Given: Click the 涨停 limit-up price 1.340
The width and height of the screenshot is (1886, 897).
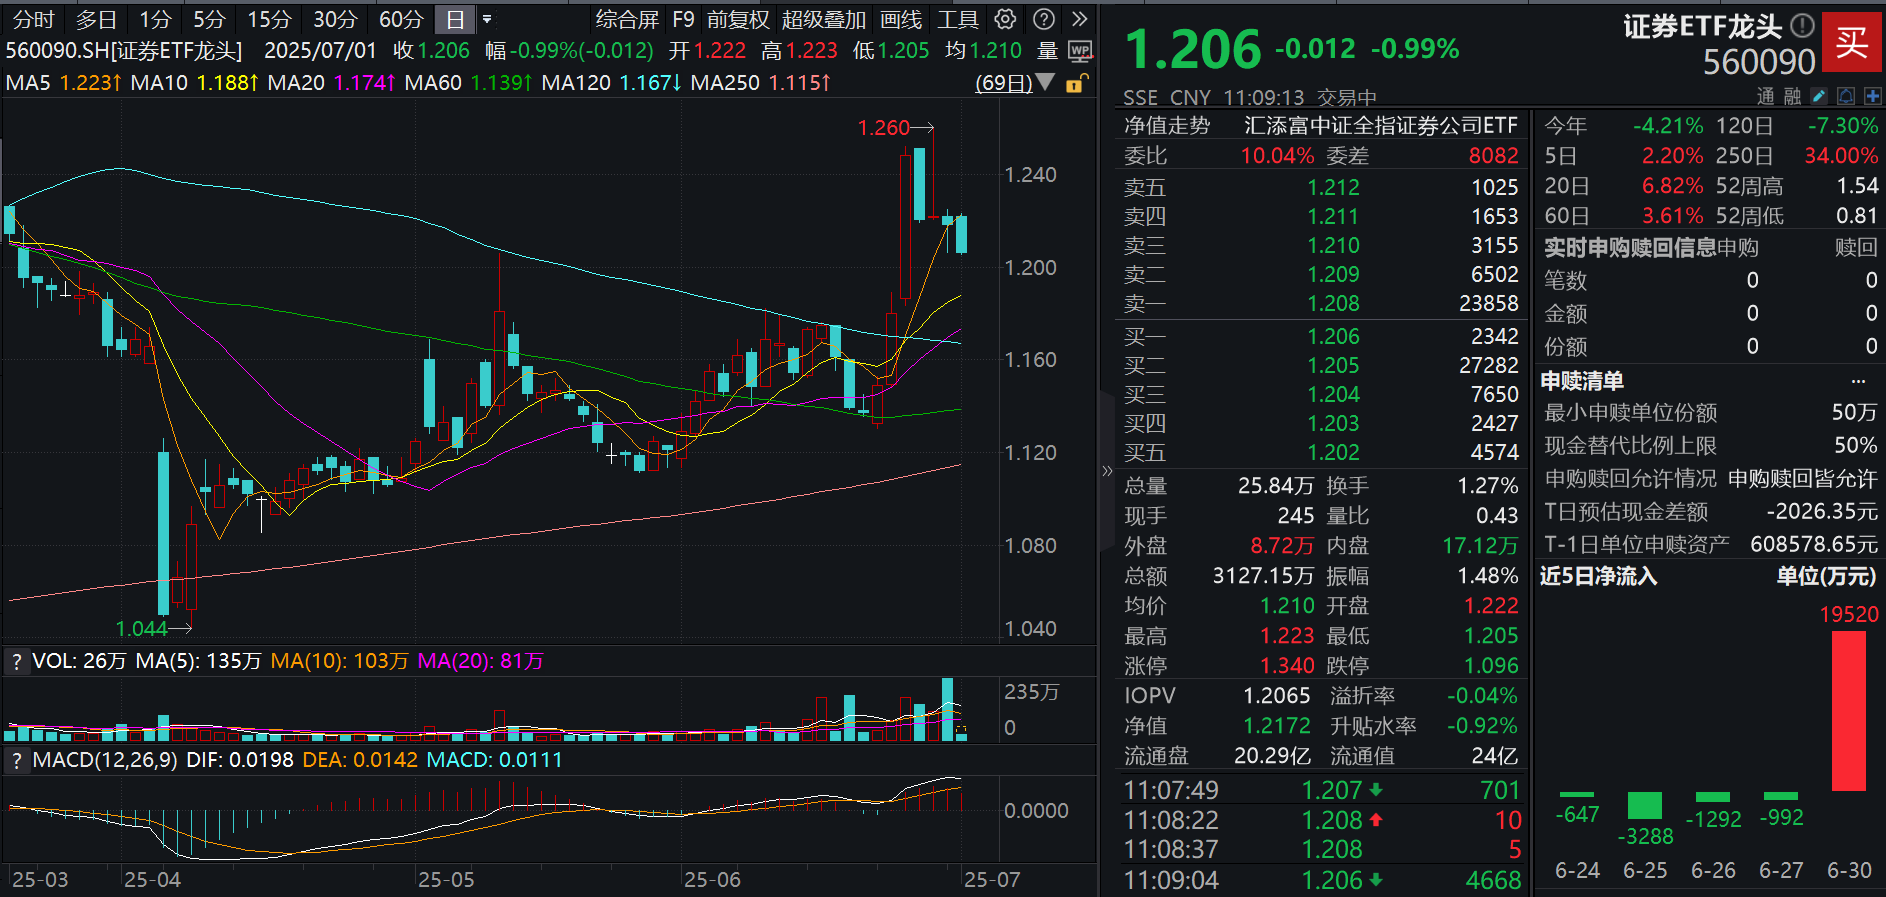Looking at the screenshot, I should 1287,666.
